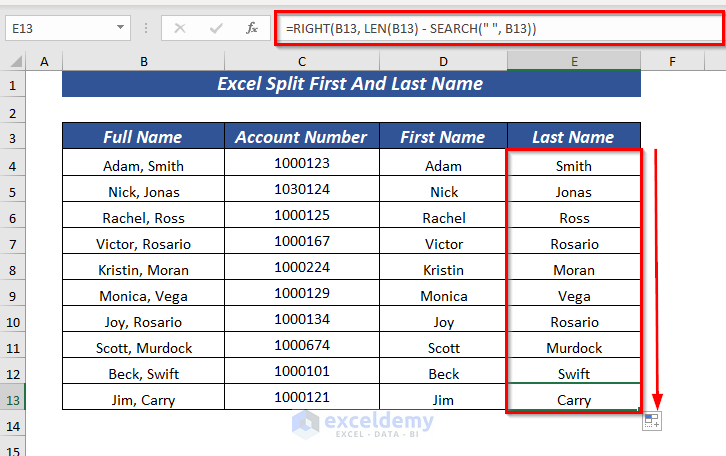The height and width of the screenshot is (456, 726).
Task: Click the Name Box showing E13
Action: (68, 28)
